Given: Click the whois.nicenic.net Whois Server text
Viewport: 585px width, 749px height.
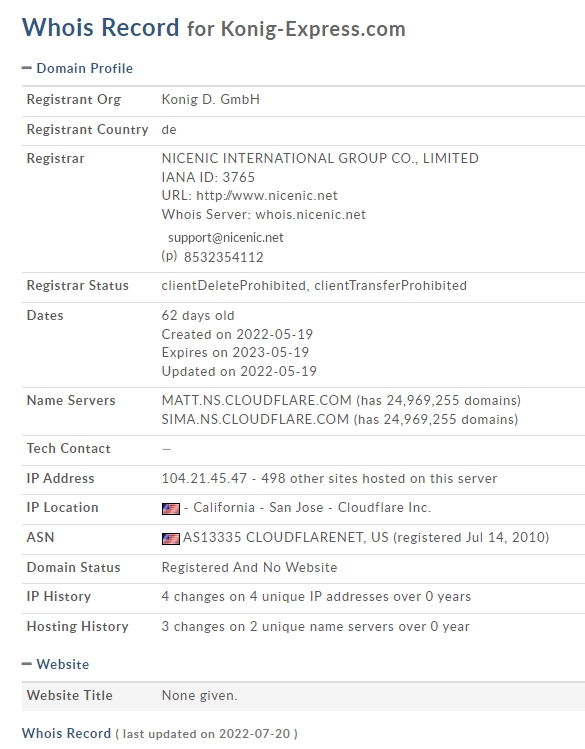Looking at the screenshot, I should 311,214.
